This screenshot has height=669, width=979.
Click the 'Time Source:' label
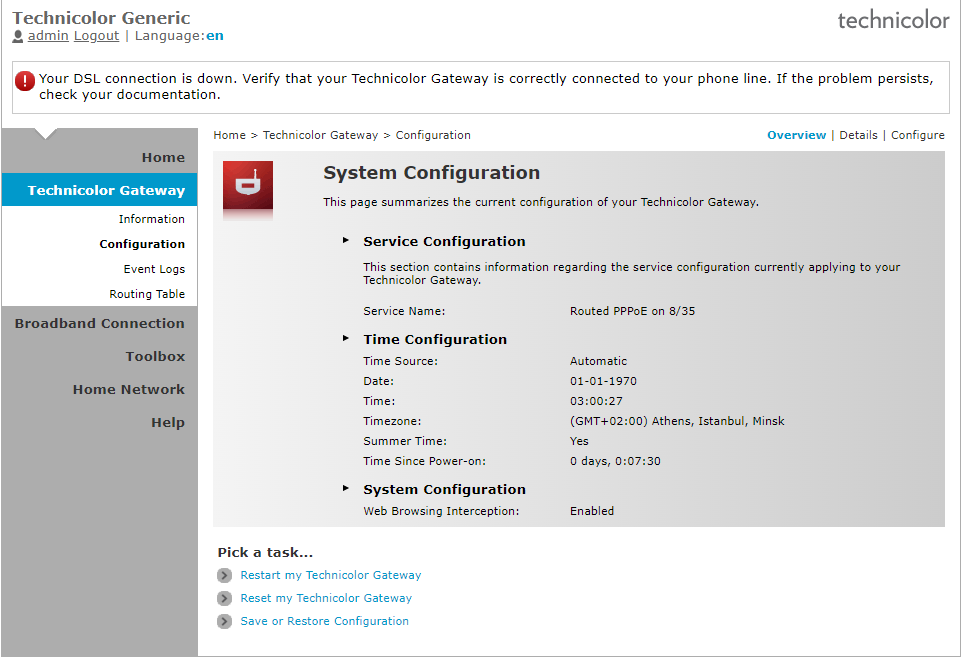pyautogui.click(x=401, y=361)
